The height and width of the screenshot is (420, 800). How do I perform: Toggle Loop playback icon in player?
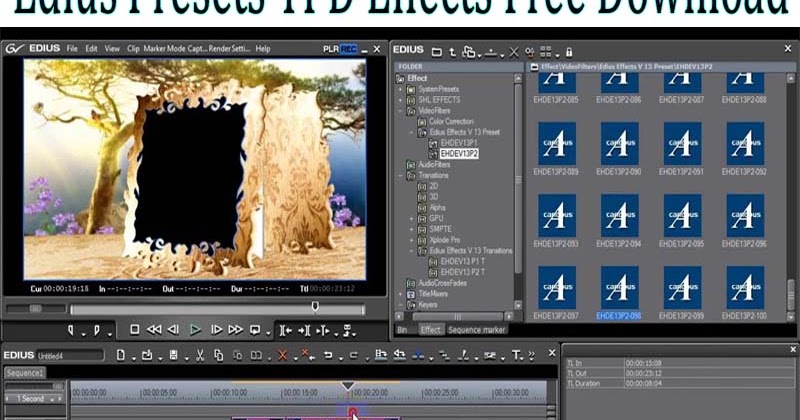click(255, 330)
